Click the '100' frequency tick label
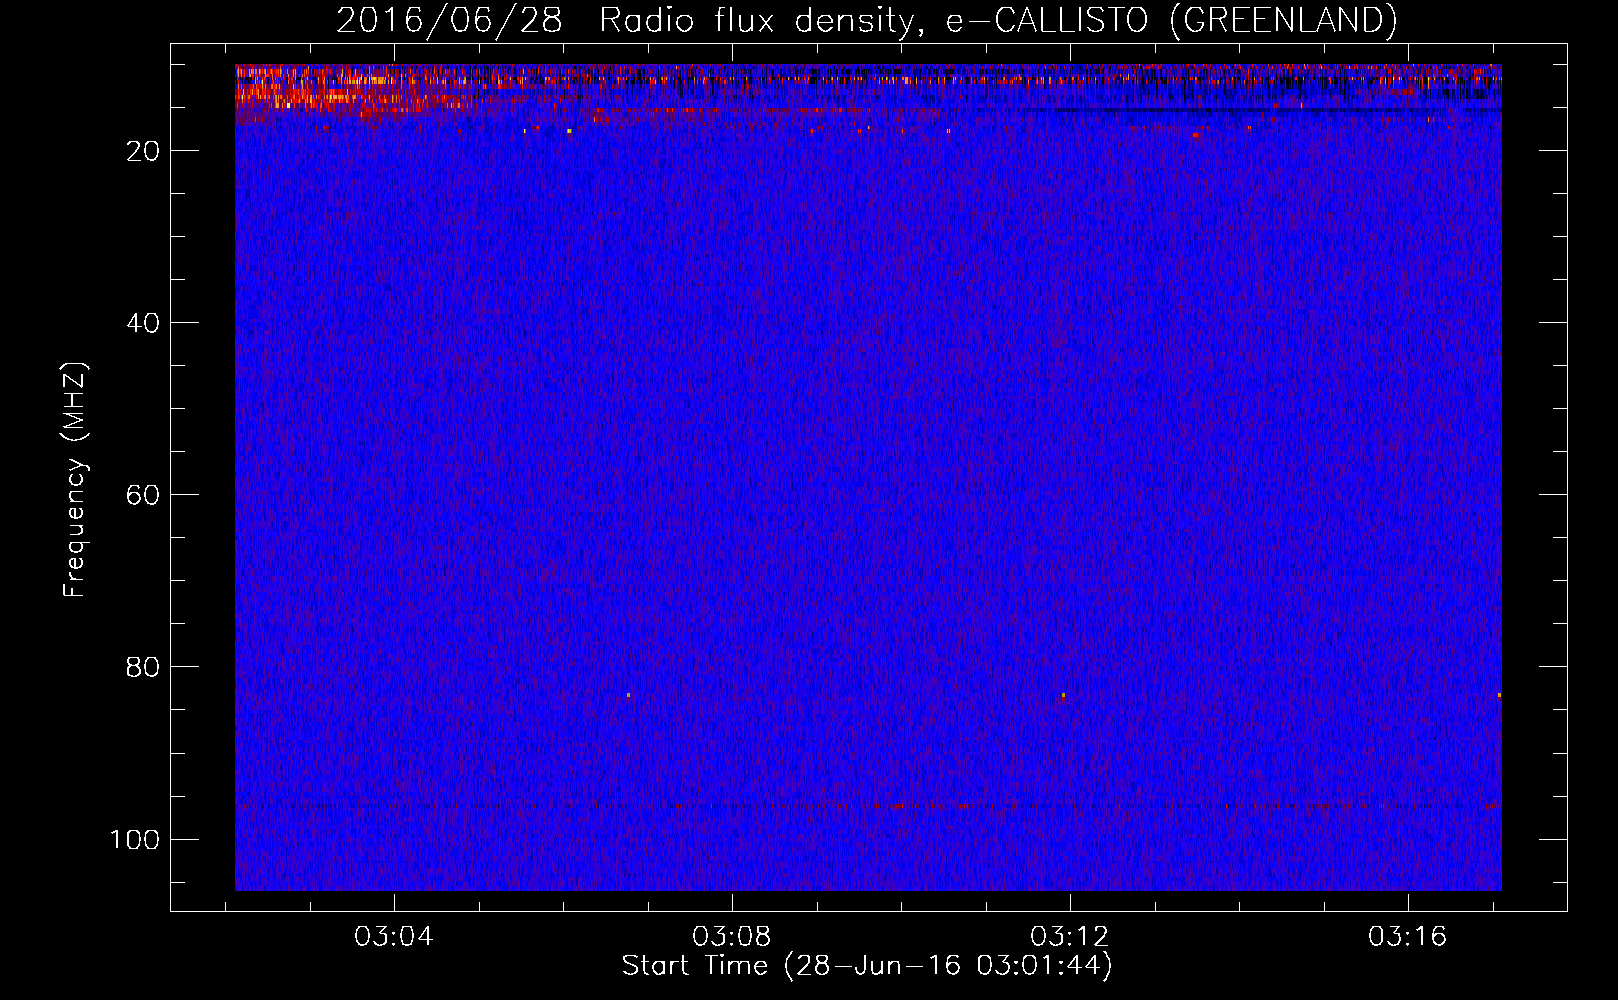Viewport: 1618px width, 1000px height. pos(135,839)
